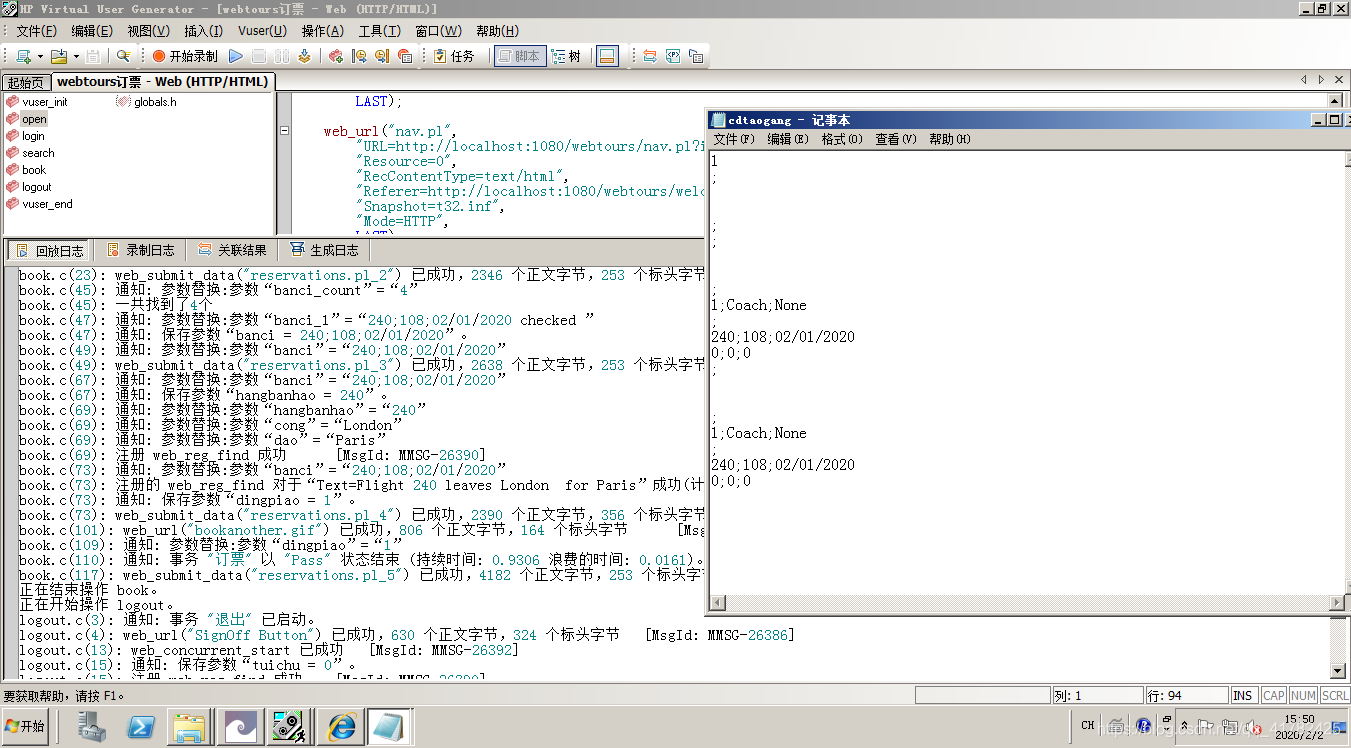Screen dimensions: 1351x748
Task: Toggle 脚本 script view
Action: (x=519, y=56)
